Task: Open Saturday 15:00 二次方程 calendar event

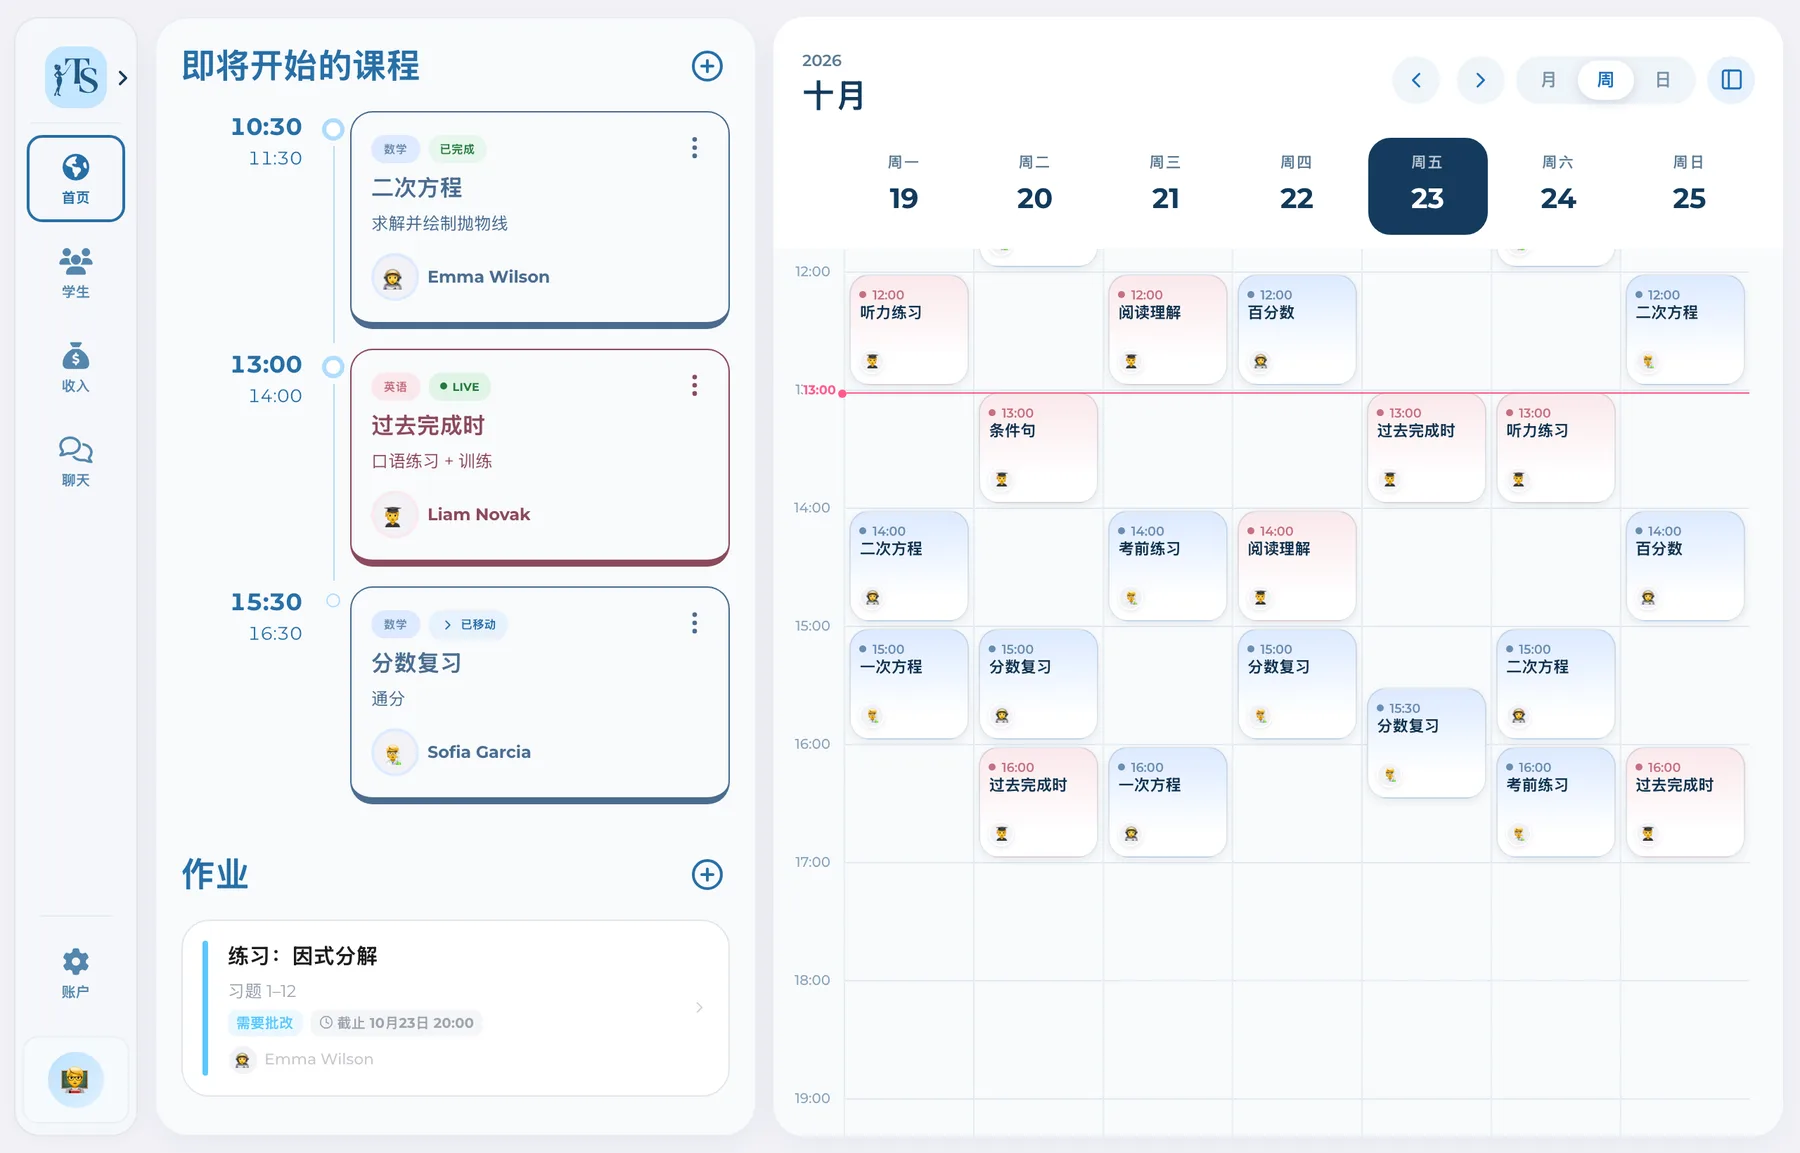Action: (1555, 684)
